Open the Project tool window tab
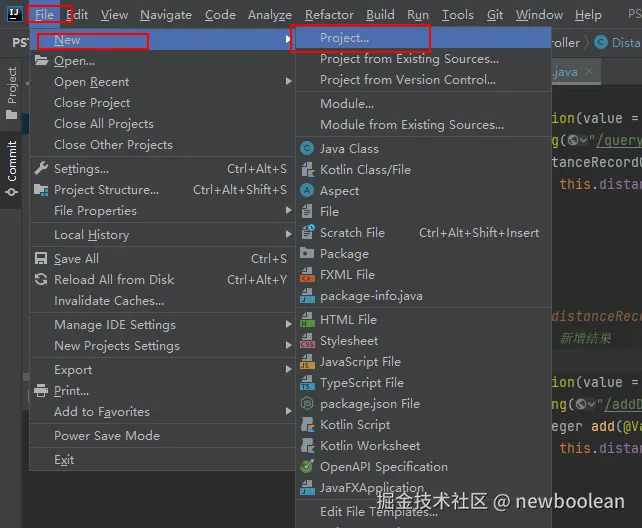Screen dimensions: 642x528 coord(12,93)
